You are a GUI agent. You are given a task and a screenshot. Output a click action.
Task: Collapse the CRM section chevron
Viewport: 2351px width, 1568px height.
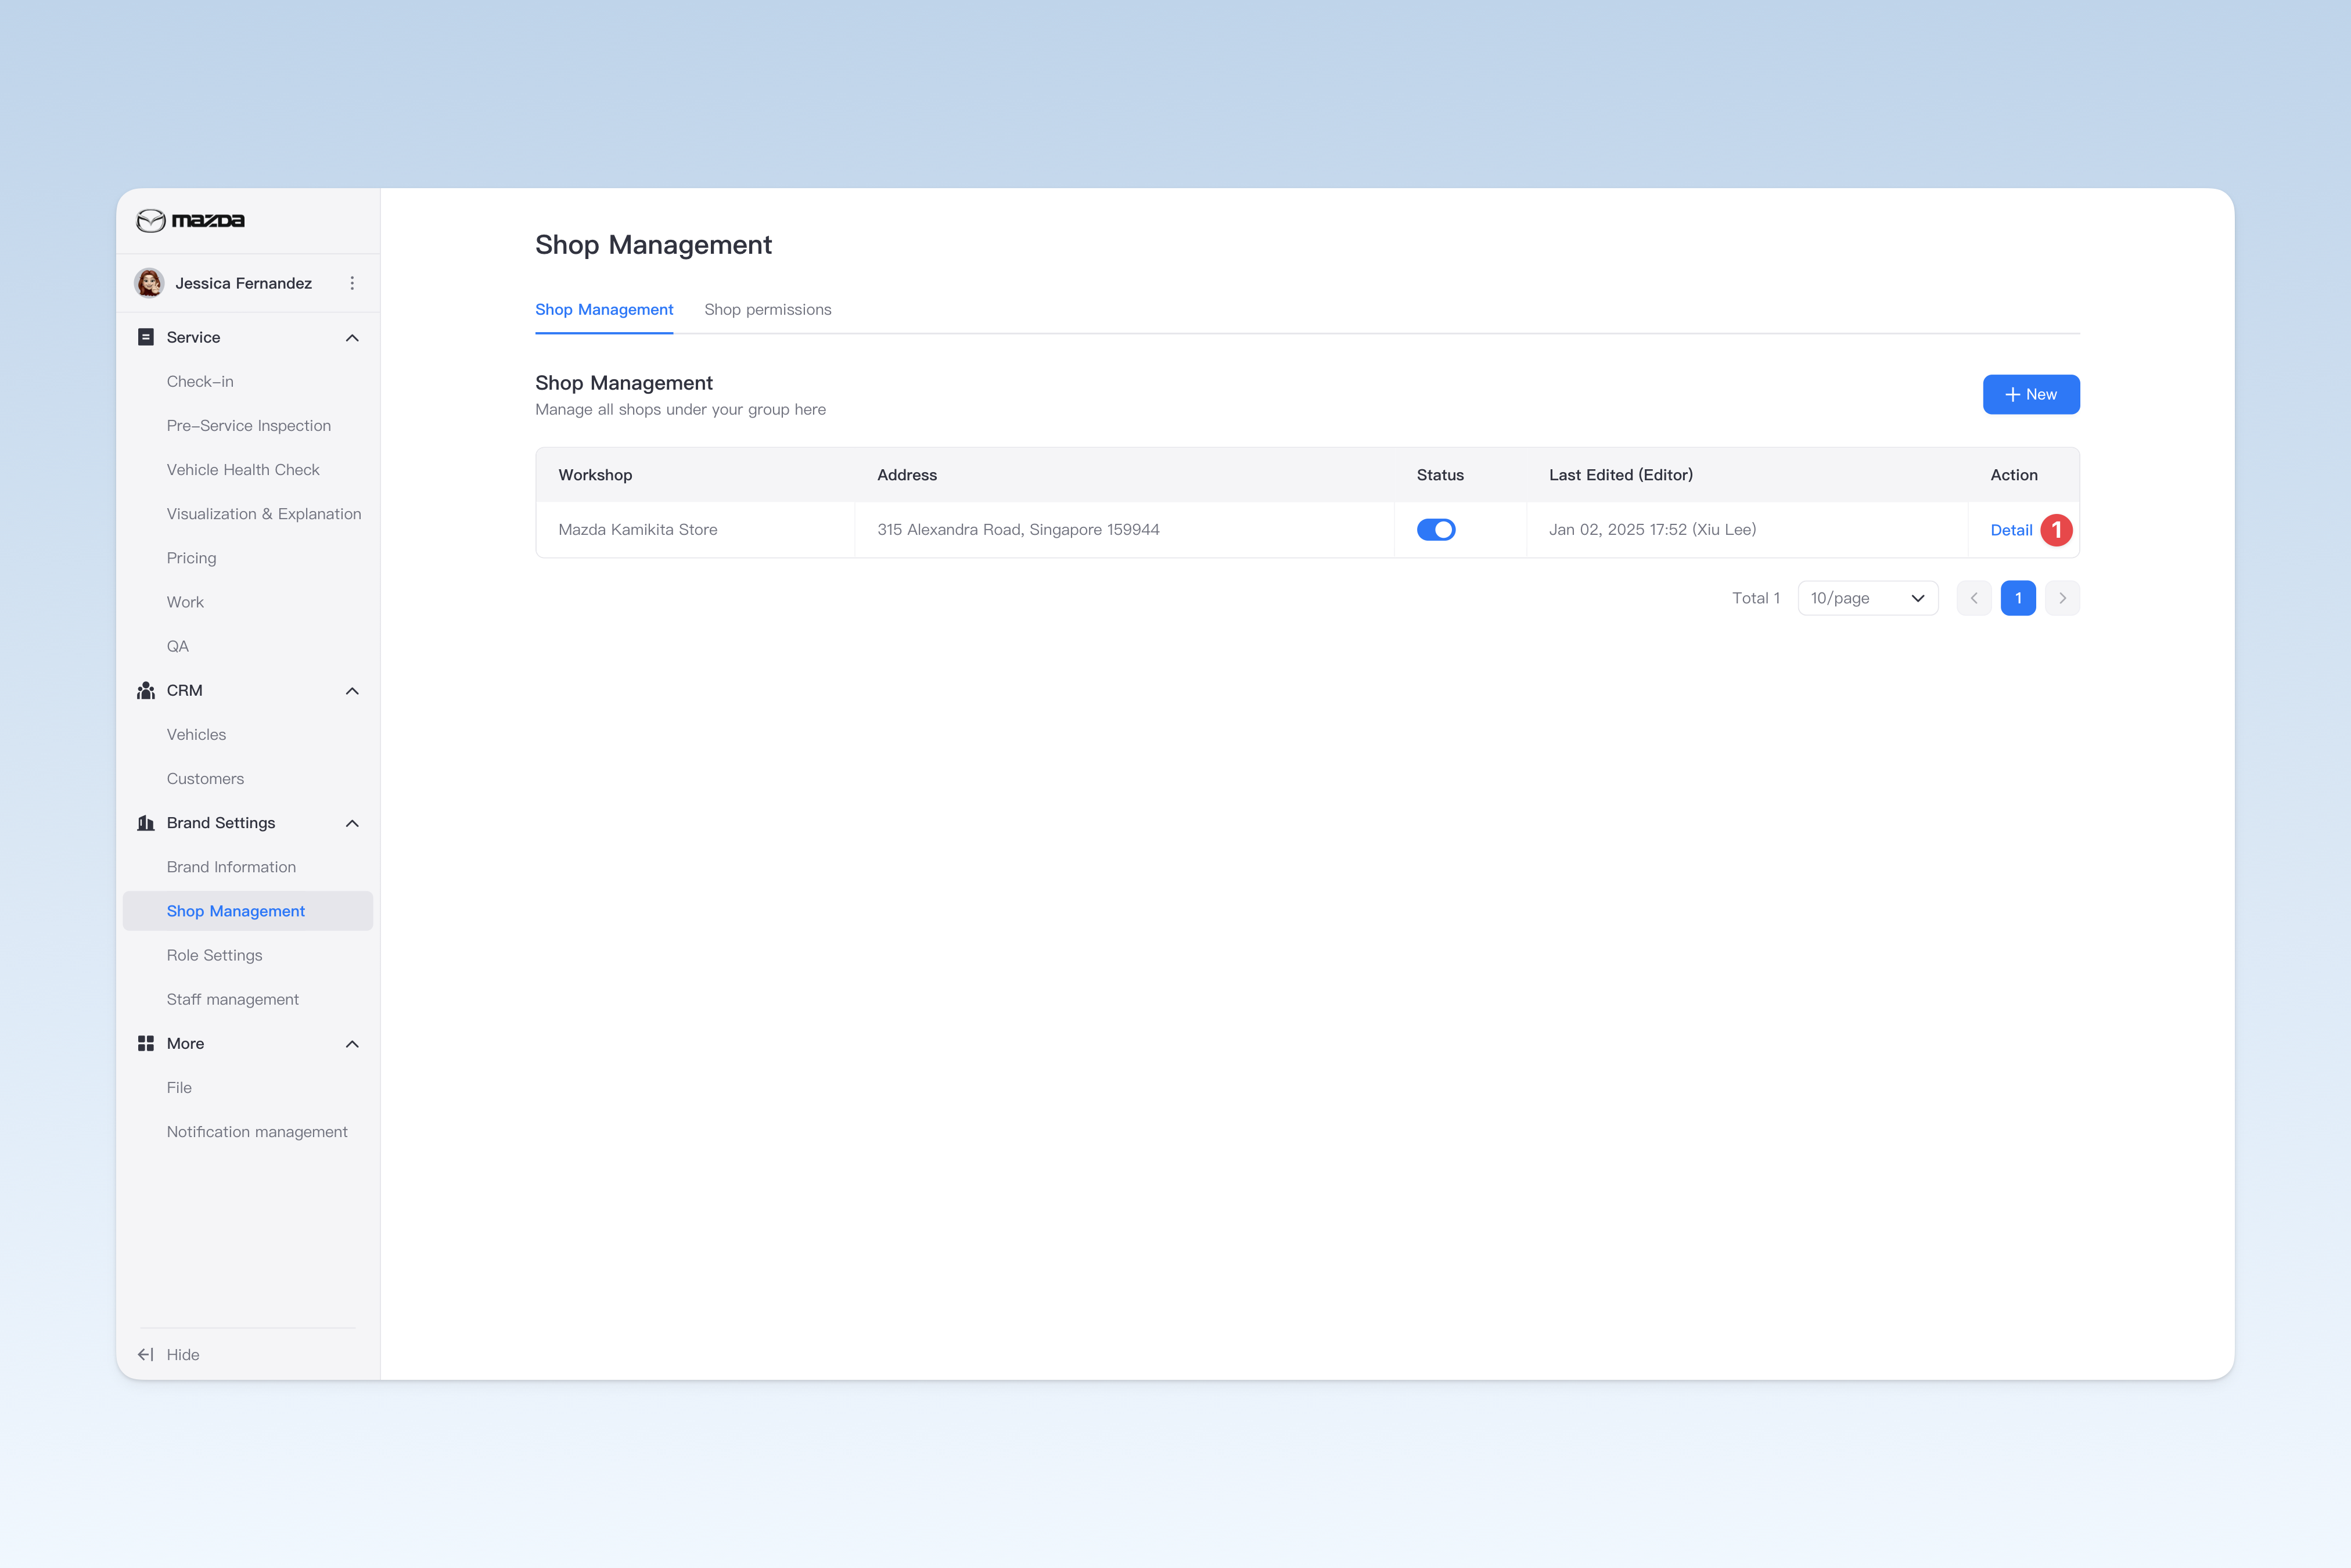352,691
